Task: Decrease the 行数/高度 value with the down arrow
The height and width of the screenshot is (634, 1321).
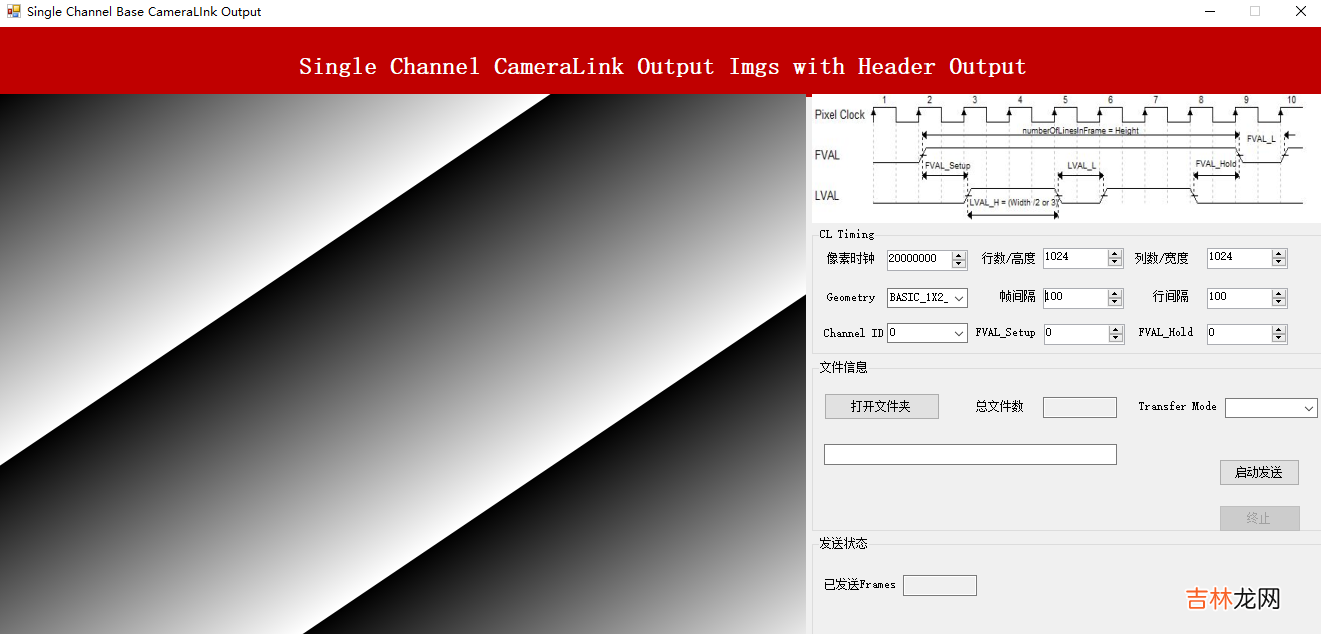Action: click(x=1115, y=263)
